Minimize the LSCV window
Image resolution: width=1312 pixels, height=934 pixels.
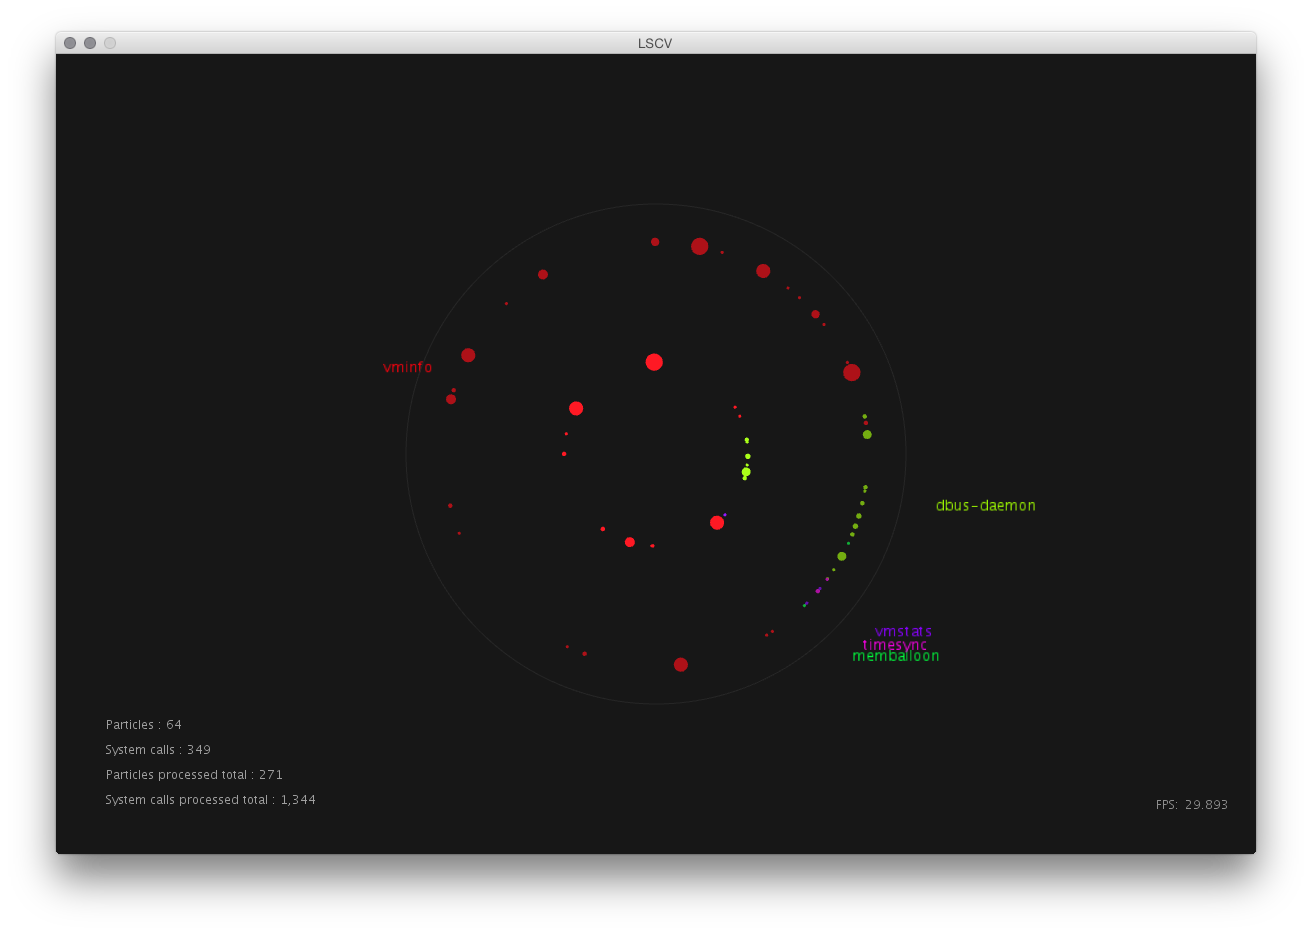pyautogui.click(x=90, y=43)
